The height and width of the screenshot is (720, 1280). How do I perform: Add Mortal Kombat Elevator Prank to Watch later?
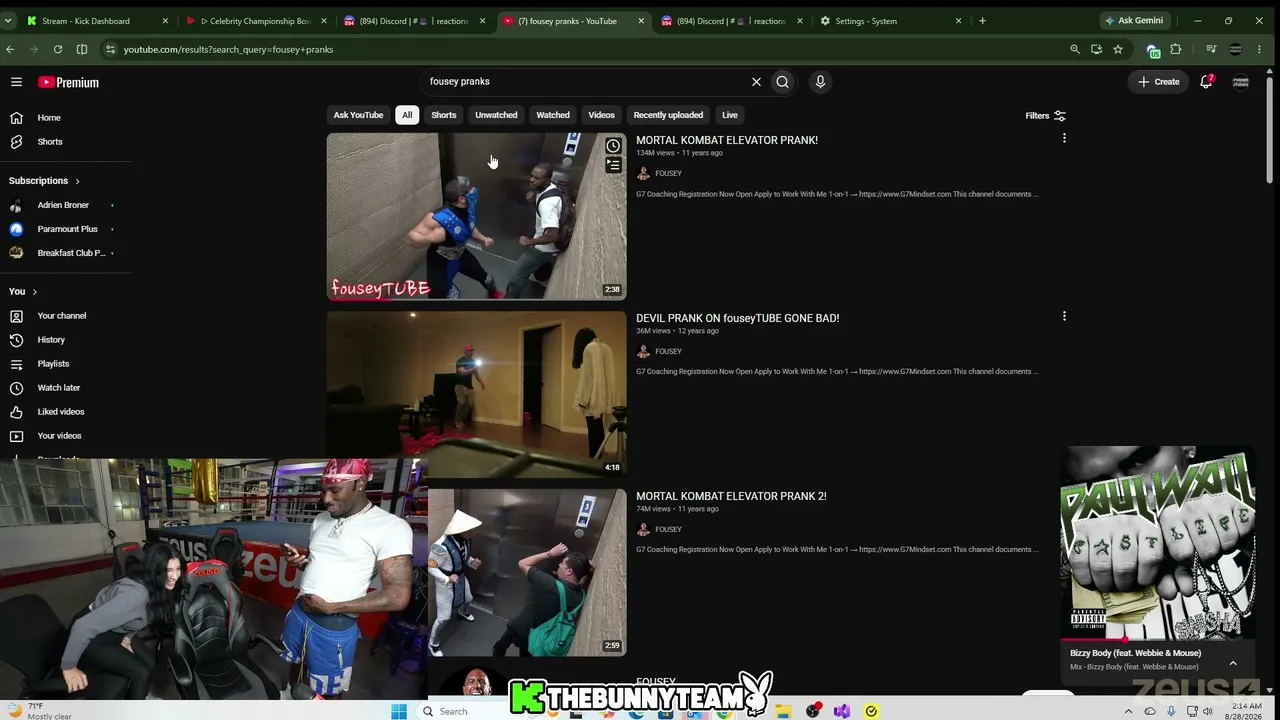coord(613,146)
